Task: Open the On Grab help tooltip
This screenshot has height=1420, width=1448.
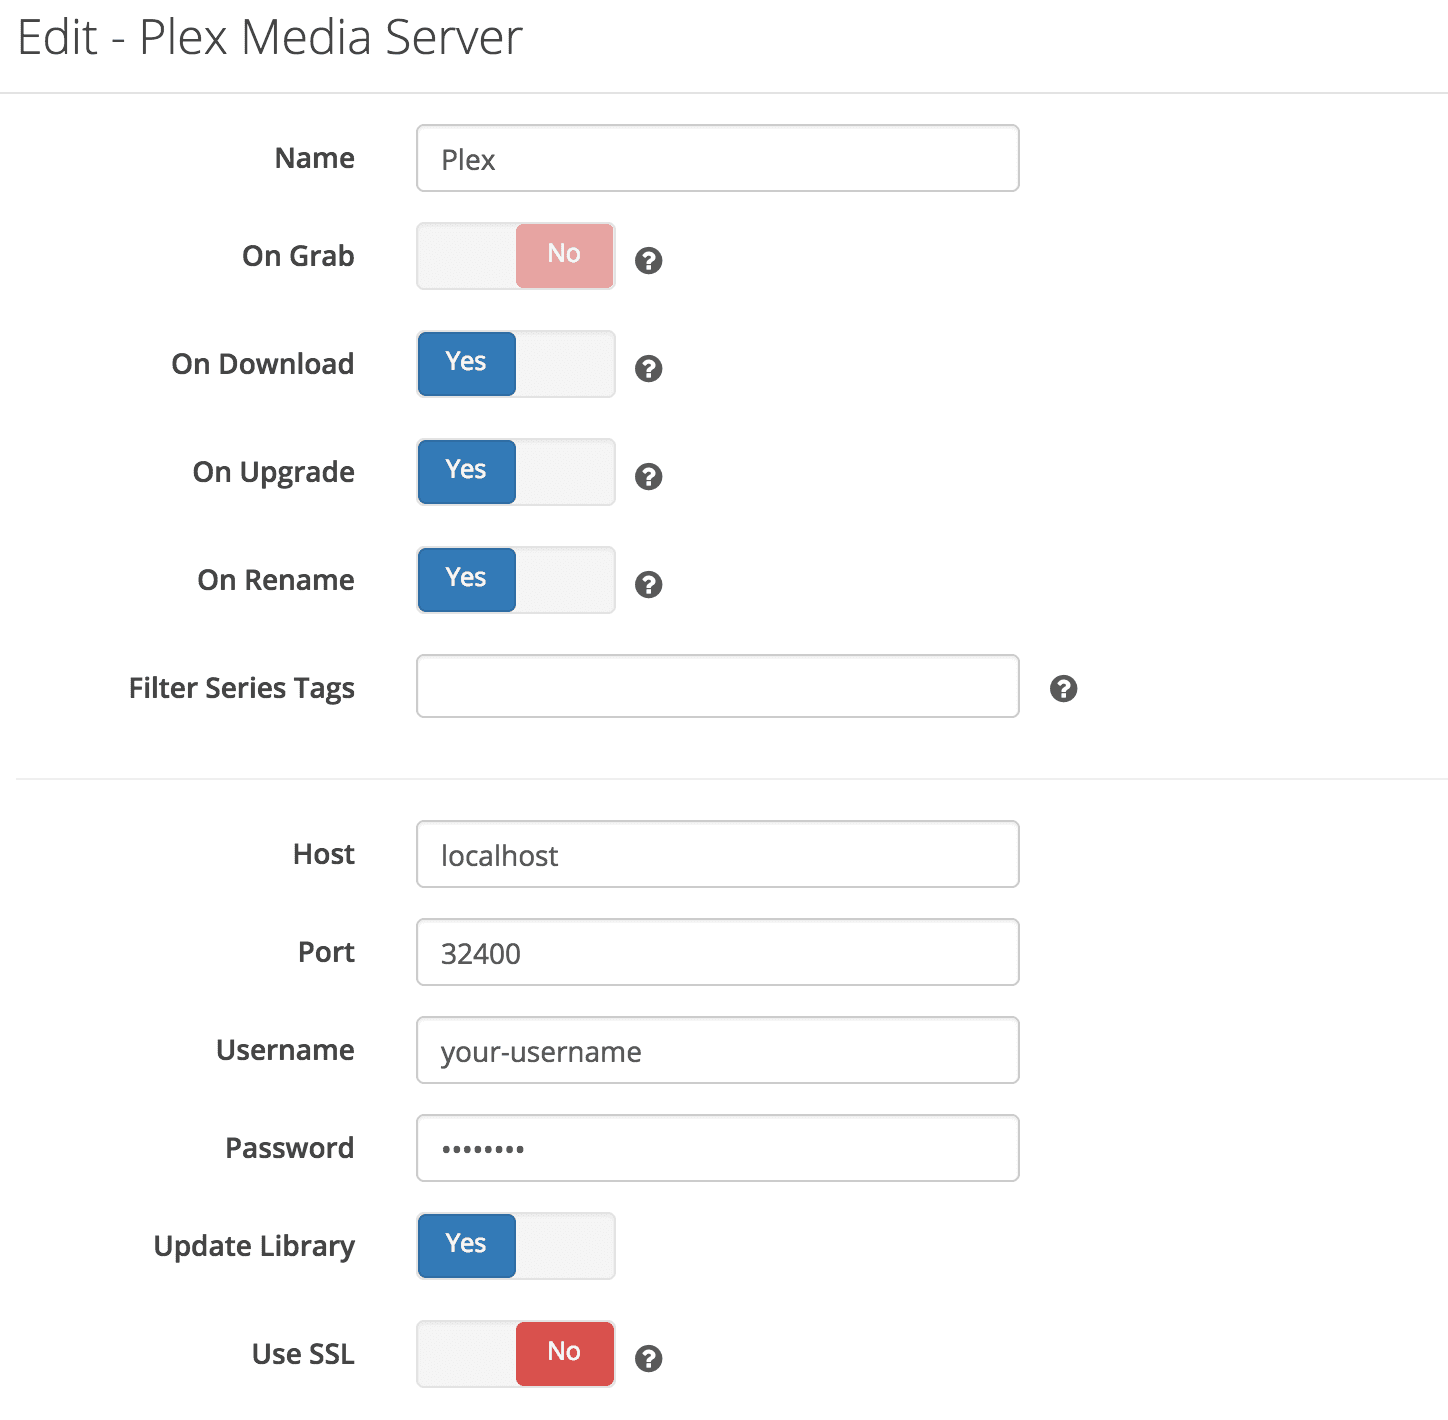Action: pyautogui.click(x=648, y=262)
